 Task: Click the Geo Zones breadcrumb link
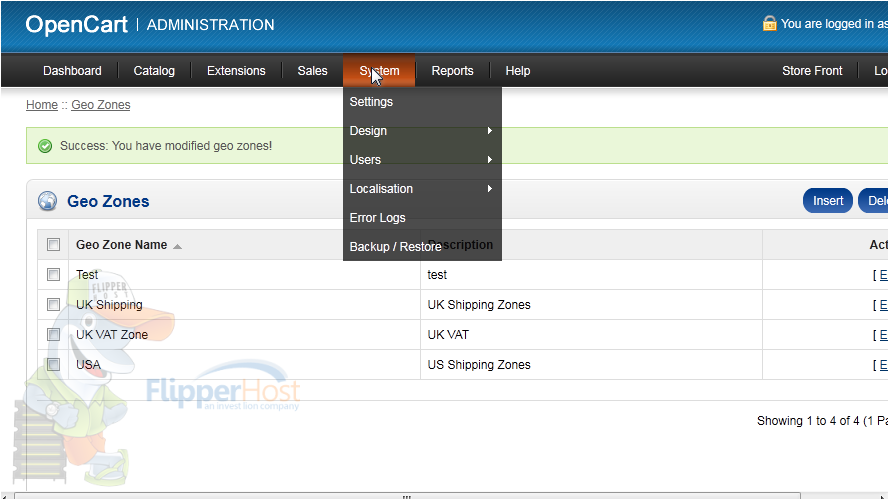tap(101, 105)
